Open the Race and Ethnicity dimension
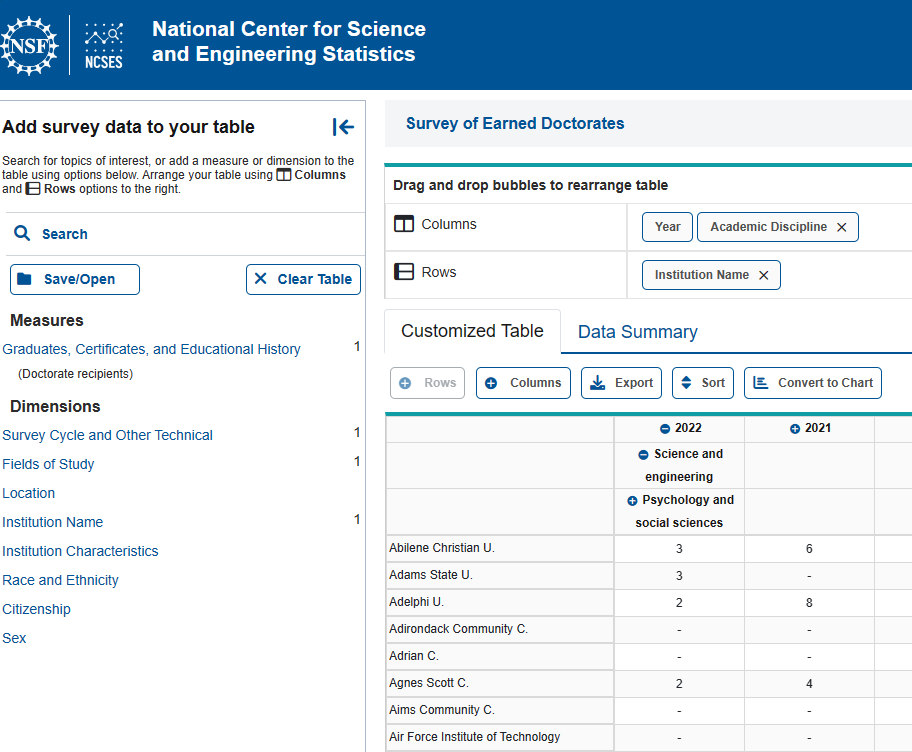 (x=60, y=580)
